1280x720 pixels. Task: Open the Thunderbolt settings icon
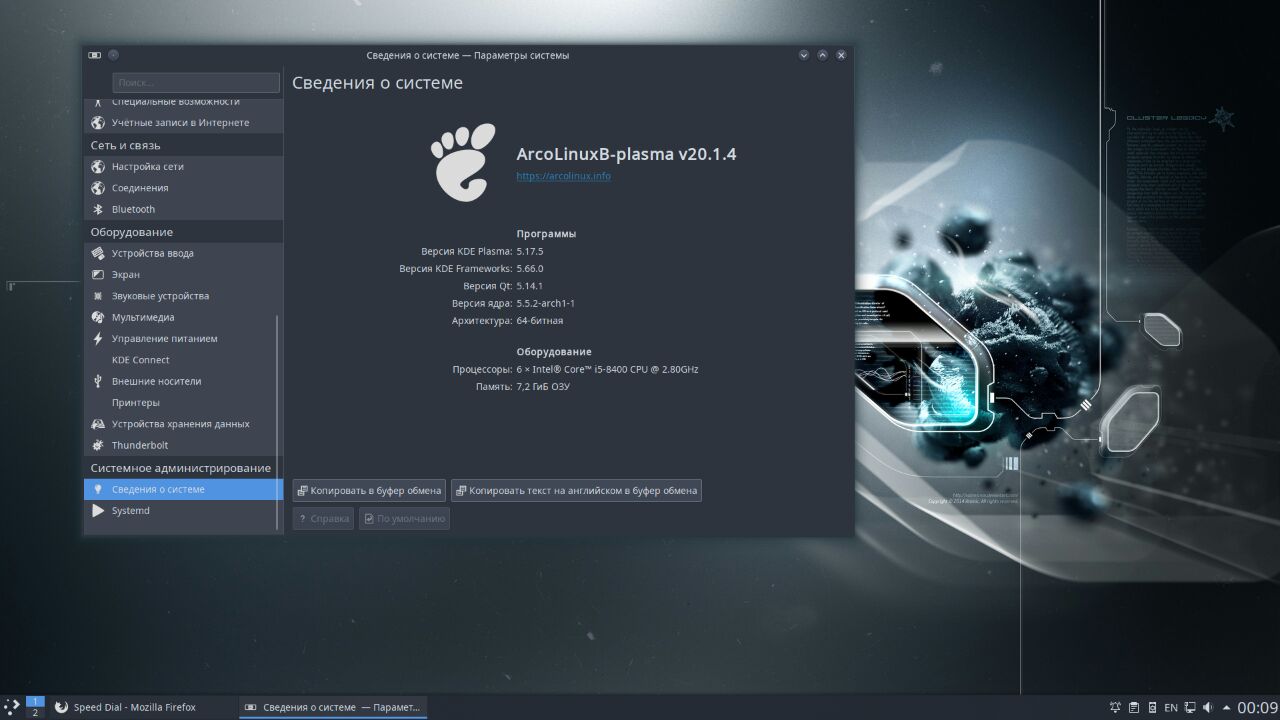click(x=98, y=445)
